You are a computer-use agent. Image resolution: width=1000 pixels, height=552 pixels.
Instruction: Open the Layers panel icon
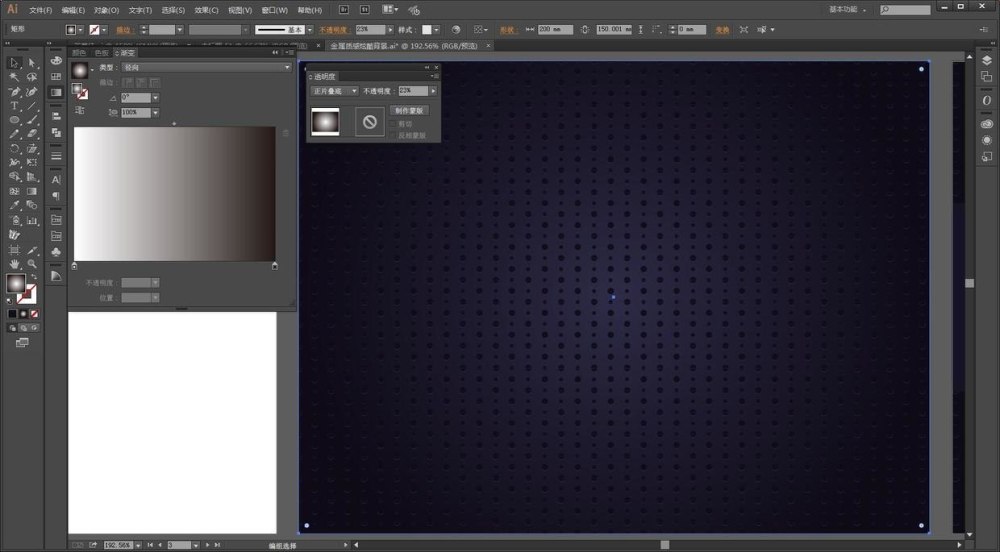(987, 60)
